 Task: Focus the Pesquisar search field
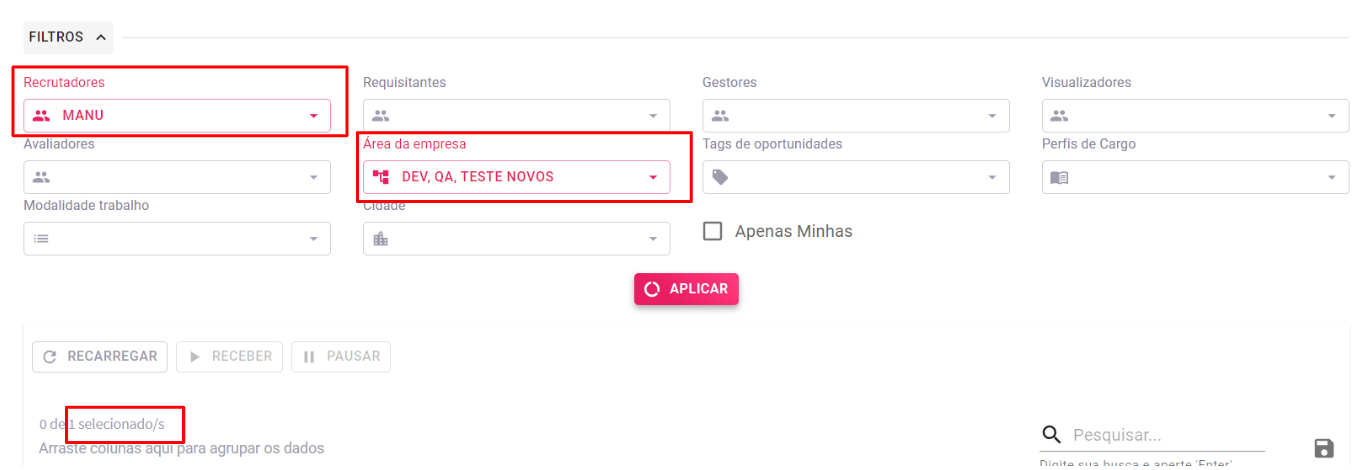click(1168, 435)
